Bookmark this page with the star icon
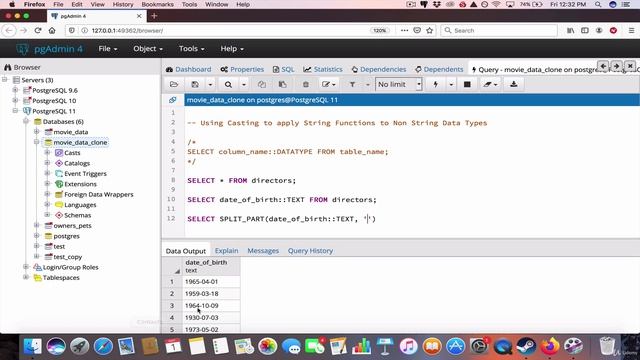This screenshot has width=640, height=360. pyautogui.click(x=430, y=31)
